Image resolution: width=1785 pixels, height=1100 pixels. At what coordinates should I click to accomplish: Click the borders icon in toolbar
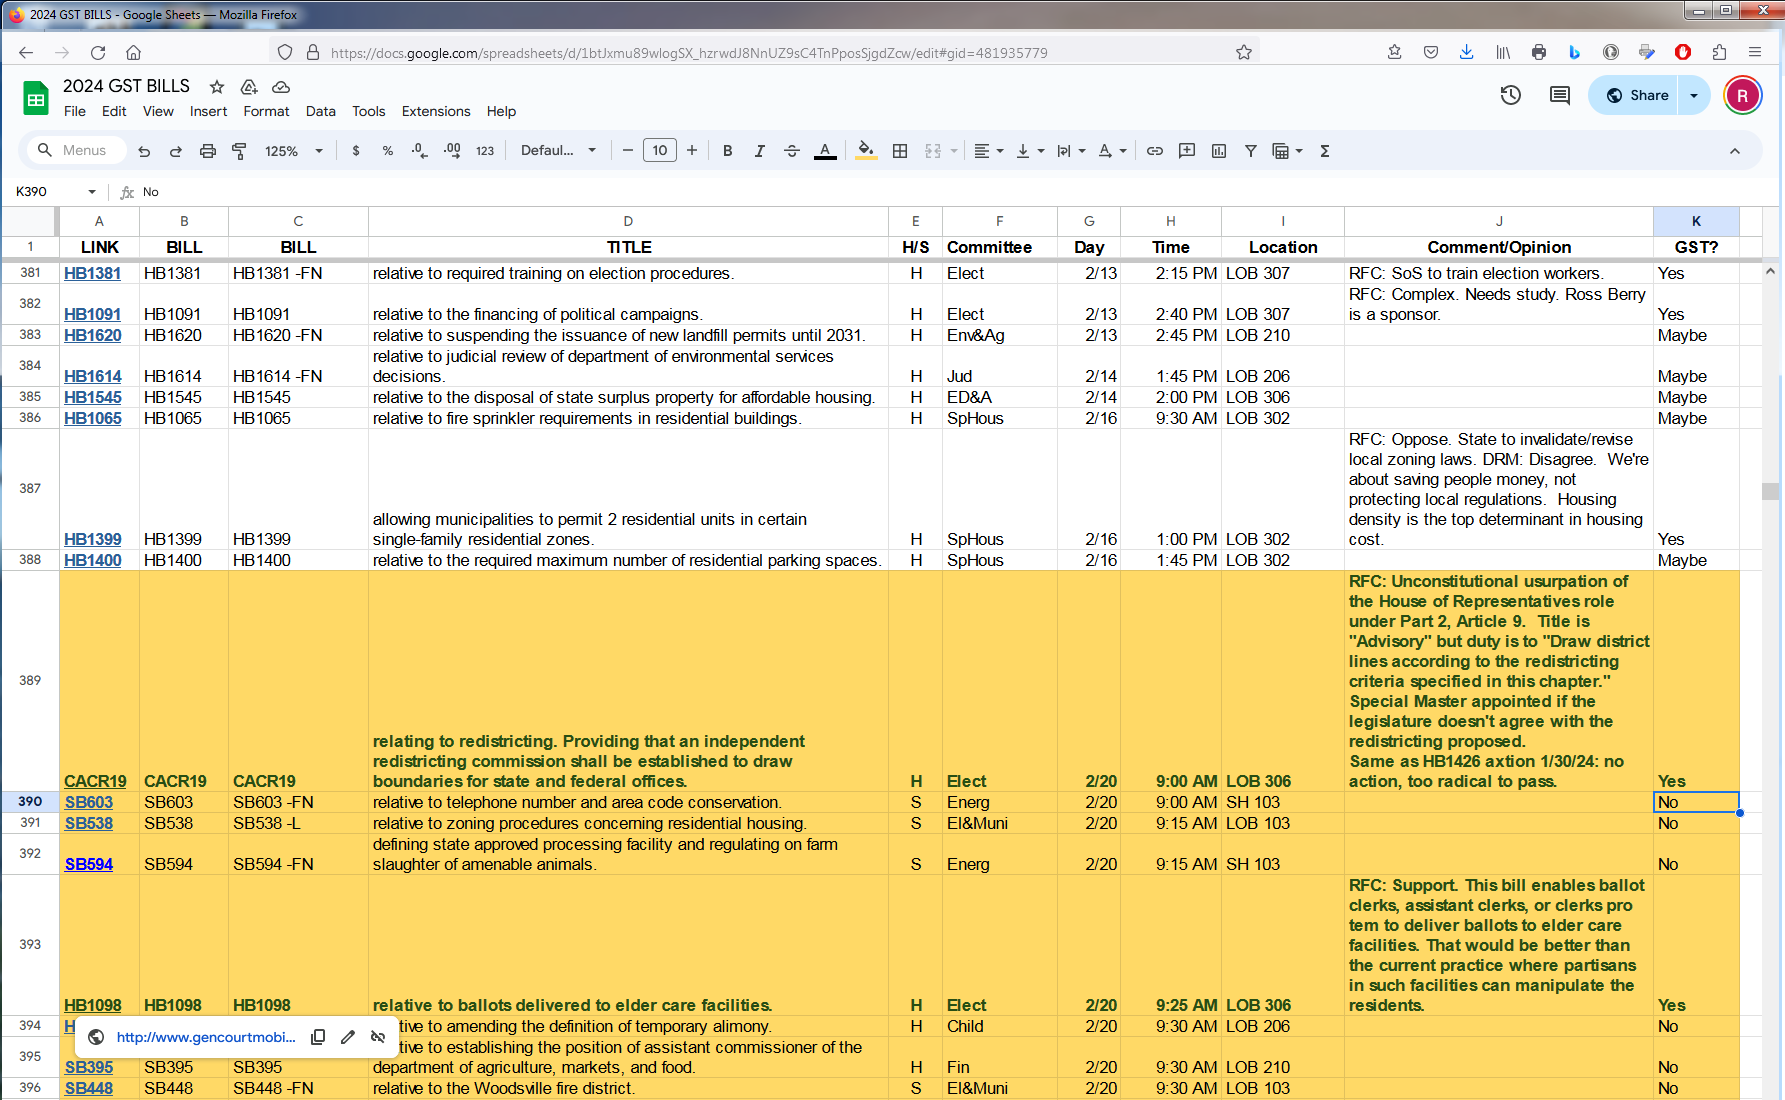click(x=900, y=151)
